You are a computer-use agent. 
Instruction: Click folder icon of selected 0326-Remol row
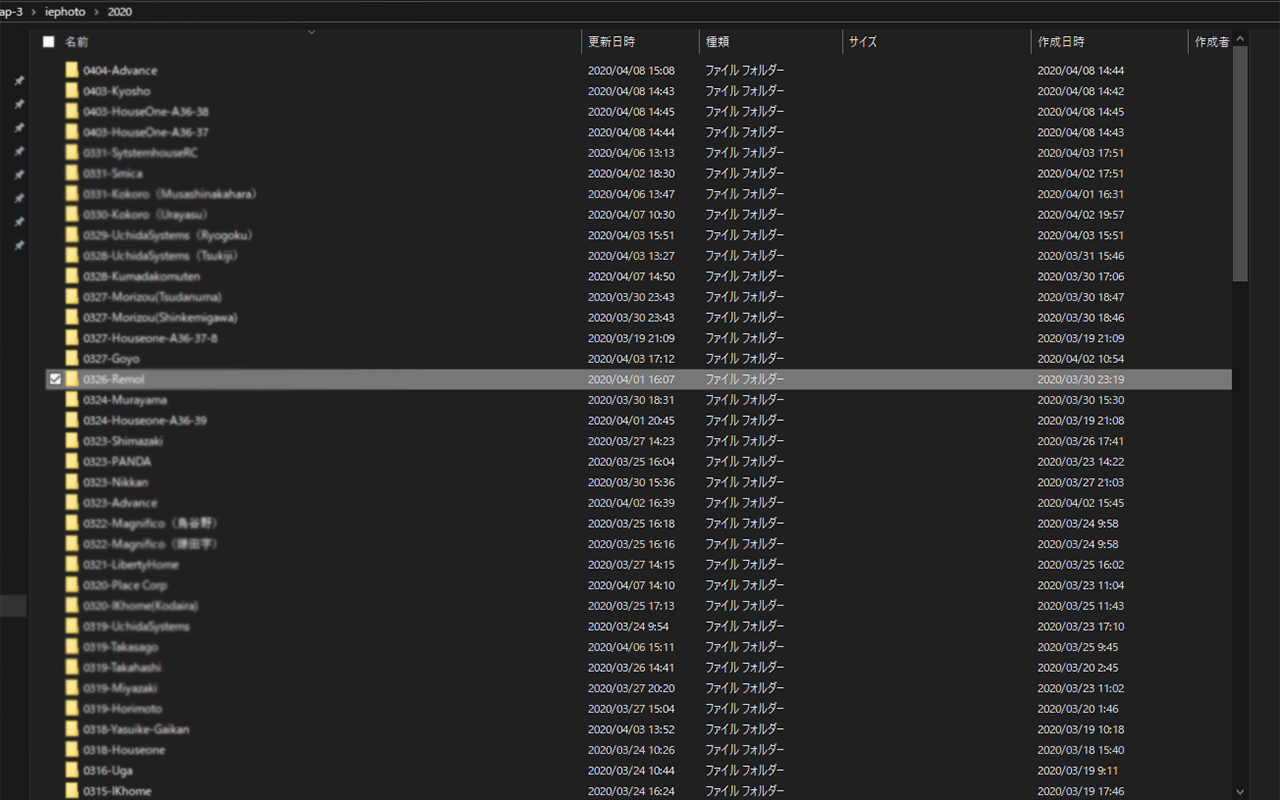click(x=72, y=379)
